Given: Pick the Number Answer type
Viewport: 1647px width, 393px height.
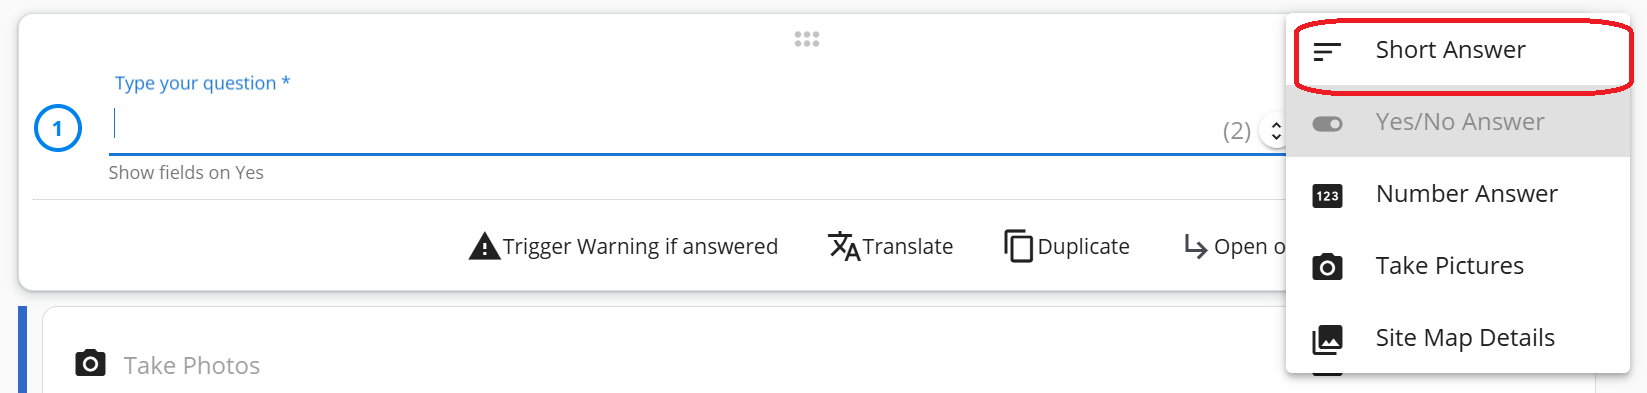Looking at the screenshot, I should [1458, 194].
